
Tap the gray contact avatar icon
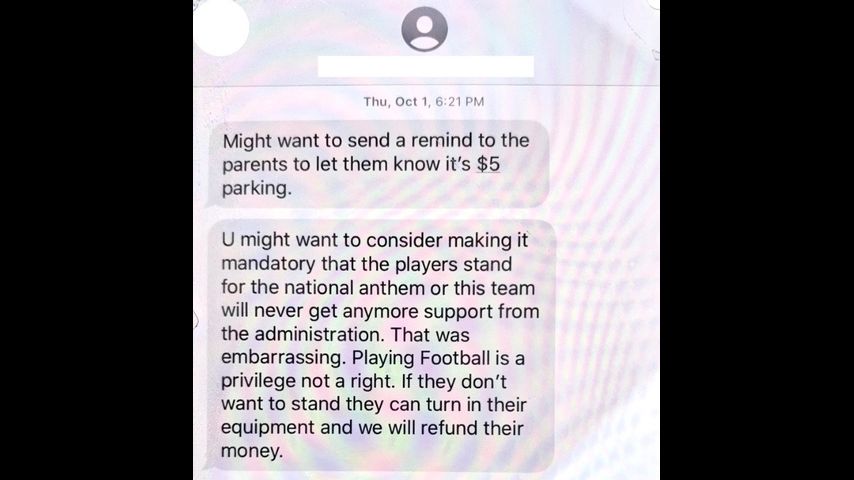424,29
